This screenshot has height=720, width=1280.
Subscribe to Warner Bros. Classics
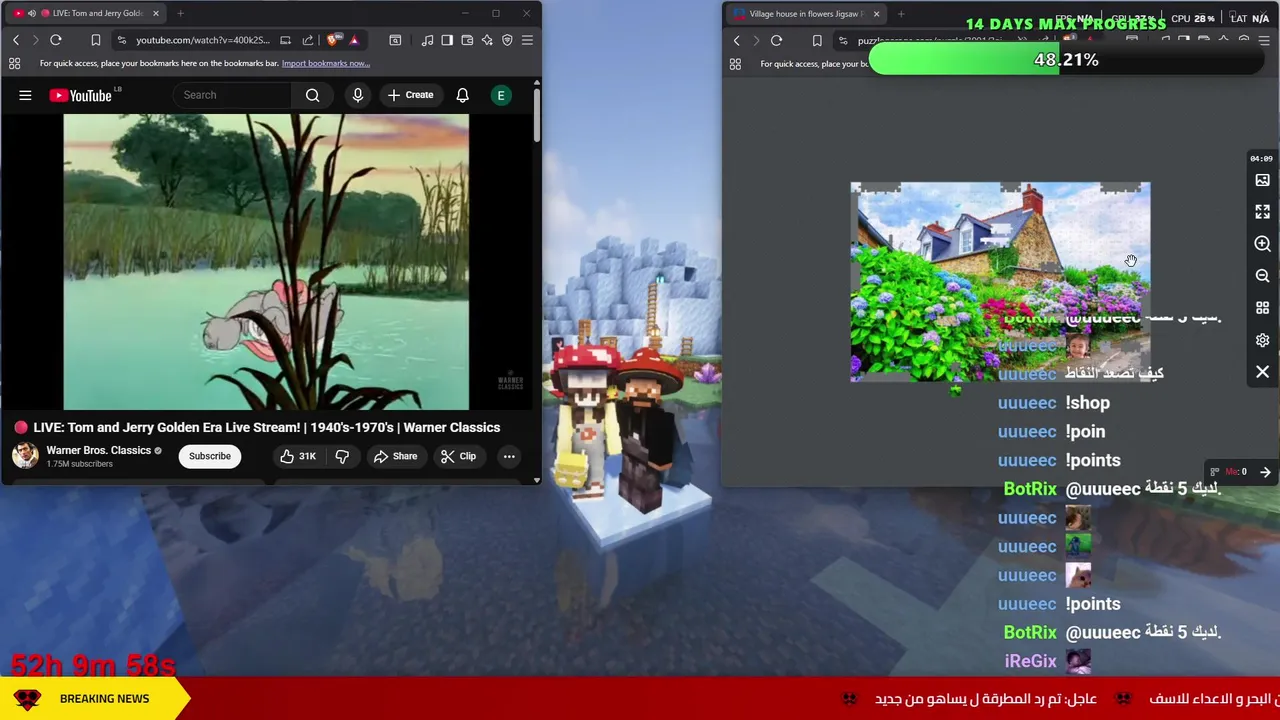210,456
